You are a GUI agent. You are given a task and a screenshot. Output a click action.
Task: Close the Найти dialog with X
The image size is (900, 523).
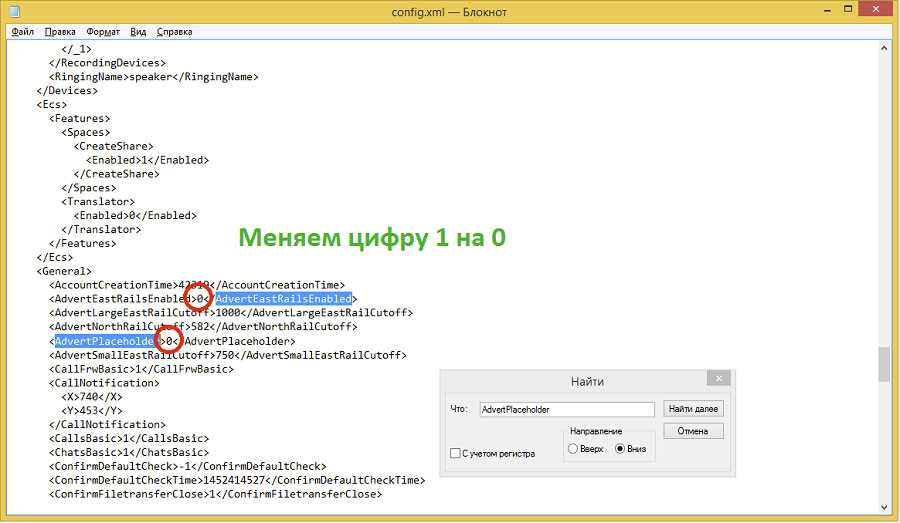click(717, 379)
